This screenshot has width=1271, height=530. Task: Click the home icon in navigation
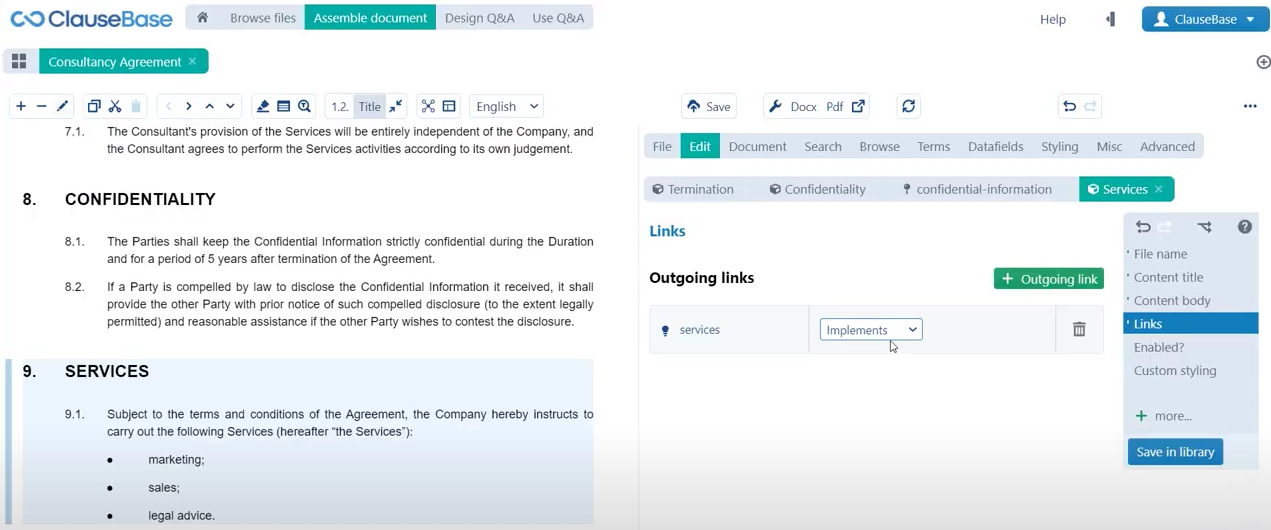(203, 18)
